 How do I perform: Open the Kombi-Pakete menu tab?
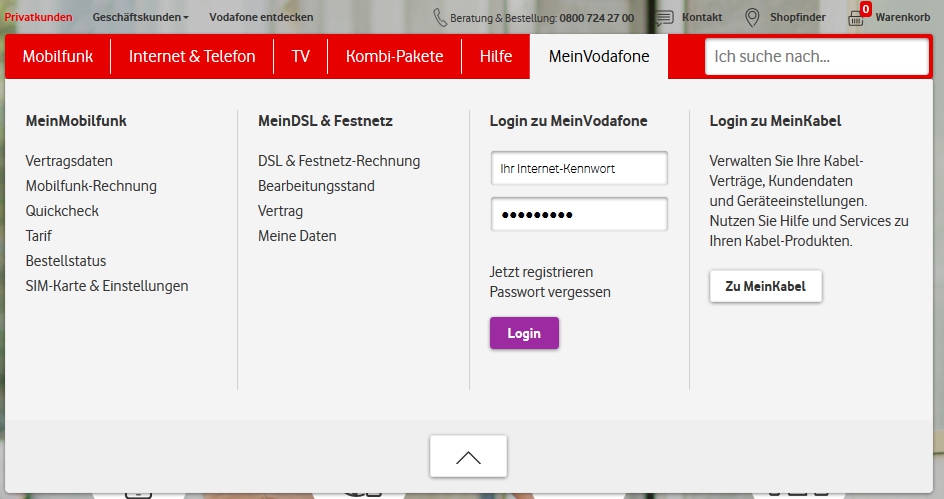(x=394, y=57)
